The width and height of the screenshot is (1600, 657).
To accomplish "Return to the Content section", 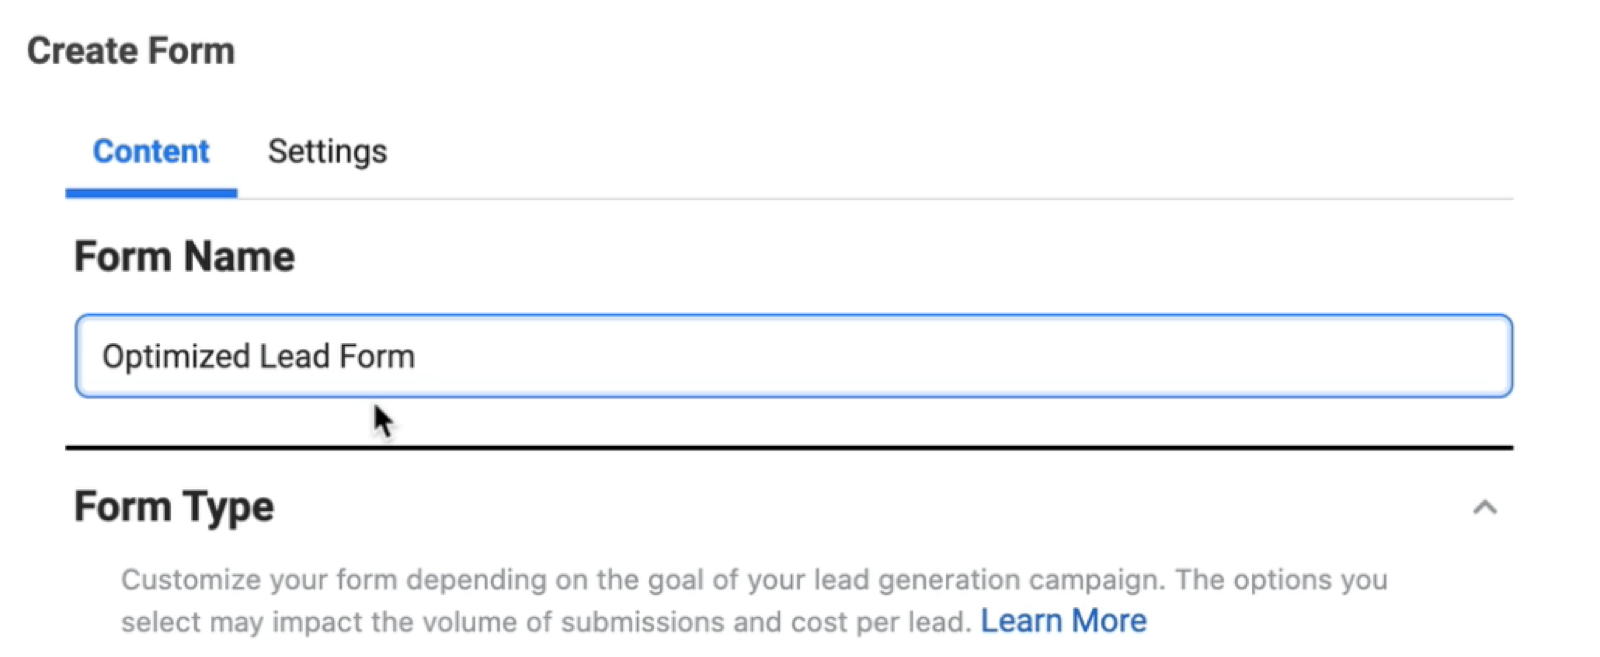I will 150,152.
